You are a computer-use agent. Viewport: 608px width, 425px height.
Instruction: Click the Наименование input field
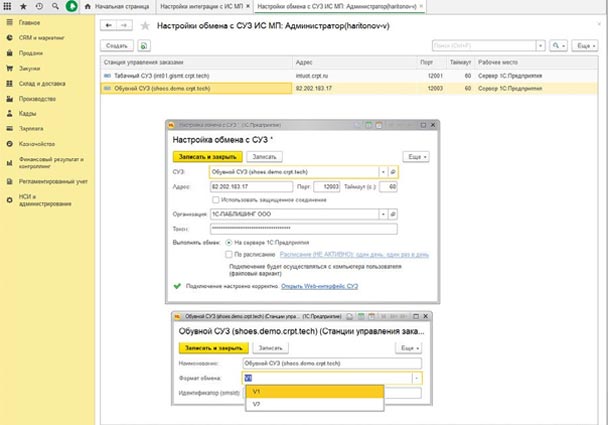click(x=332, y=363)
